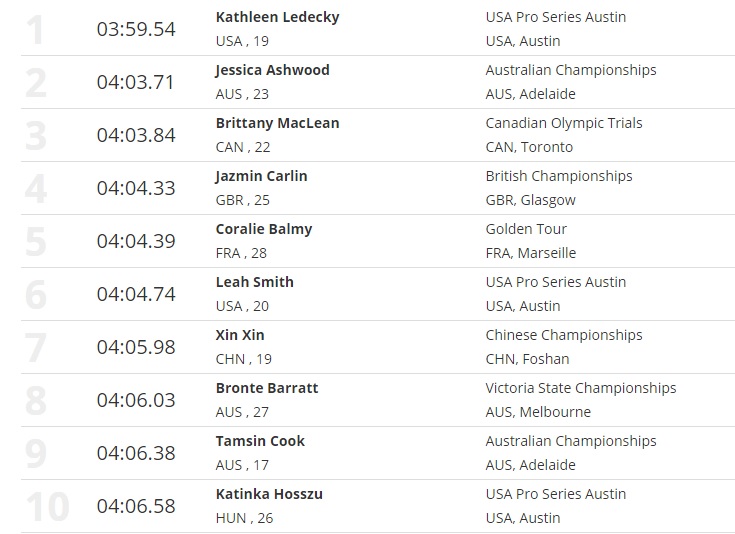Viewport: 735px width, 534px height.
Task: Click Jazmin Carlin name
Action: coord(261,176)
